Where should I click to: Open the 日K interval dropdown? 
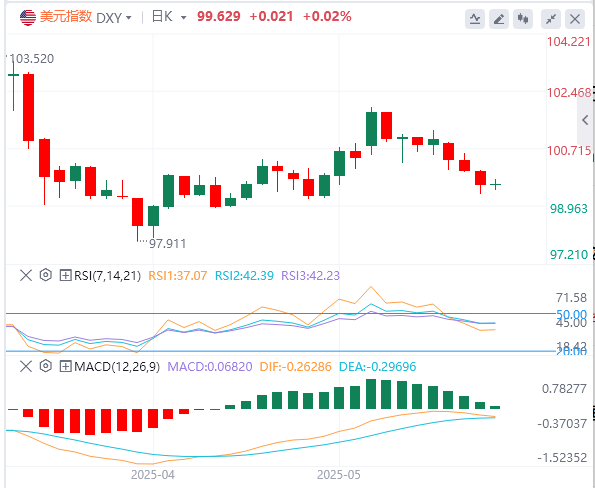click(168, 17)
